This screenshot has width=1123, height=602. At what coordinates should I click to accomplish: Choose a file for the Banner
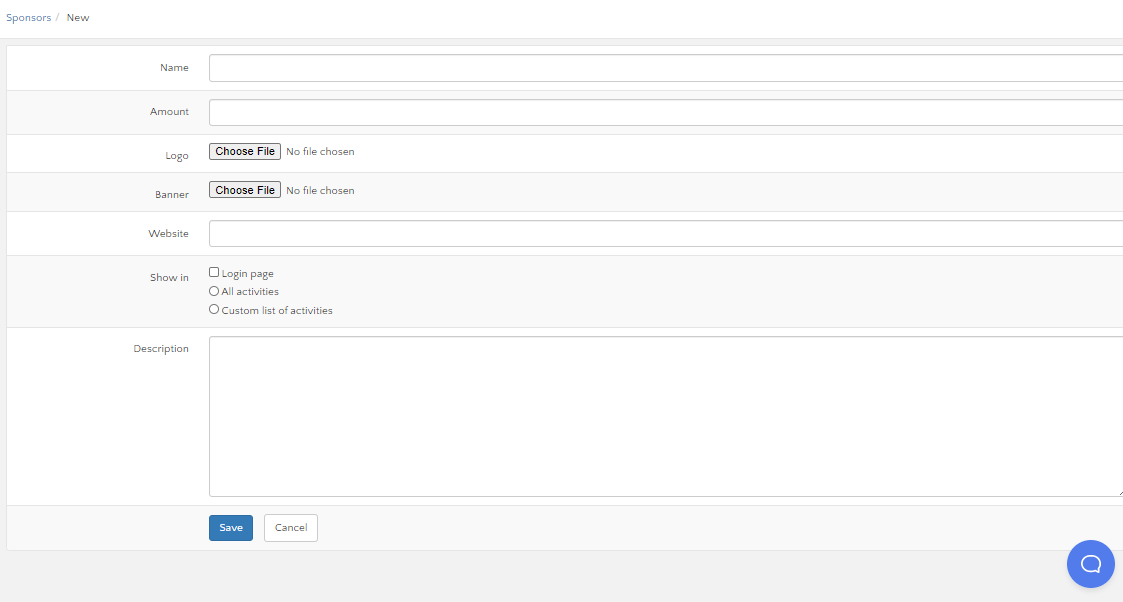(x=245, y=190)
